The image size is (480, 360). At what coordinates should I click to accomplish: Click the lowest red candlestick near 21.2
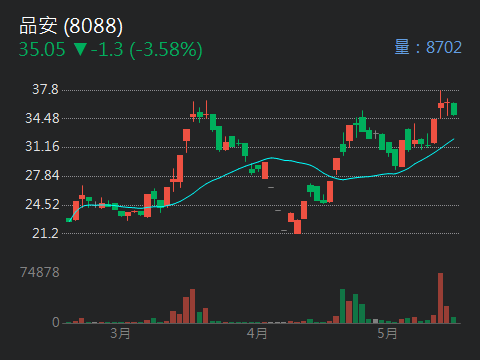tap(297, 227)
